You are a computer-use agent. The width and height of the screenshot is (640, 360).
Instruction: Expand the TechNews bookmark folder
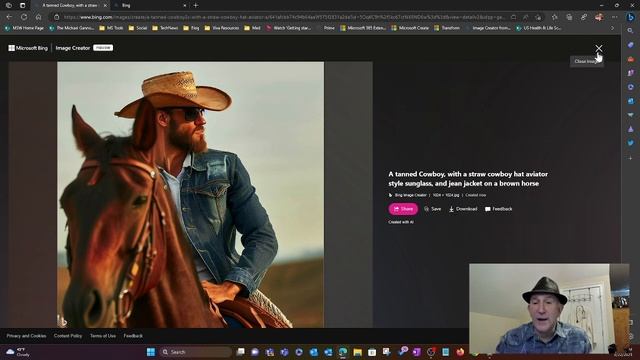pos(164,28)
